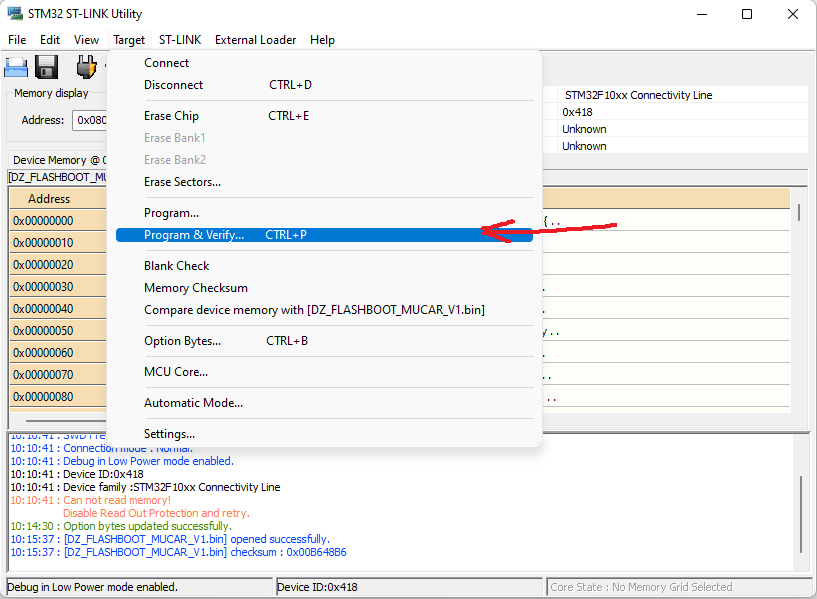Click the Device ID:0x418 status bar entry
817x599 pixels.
(410, 587)
